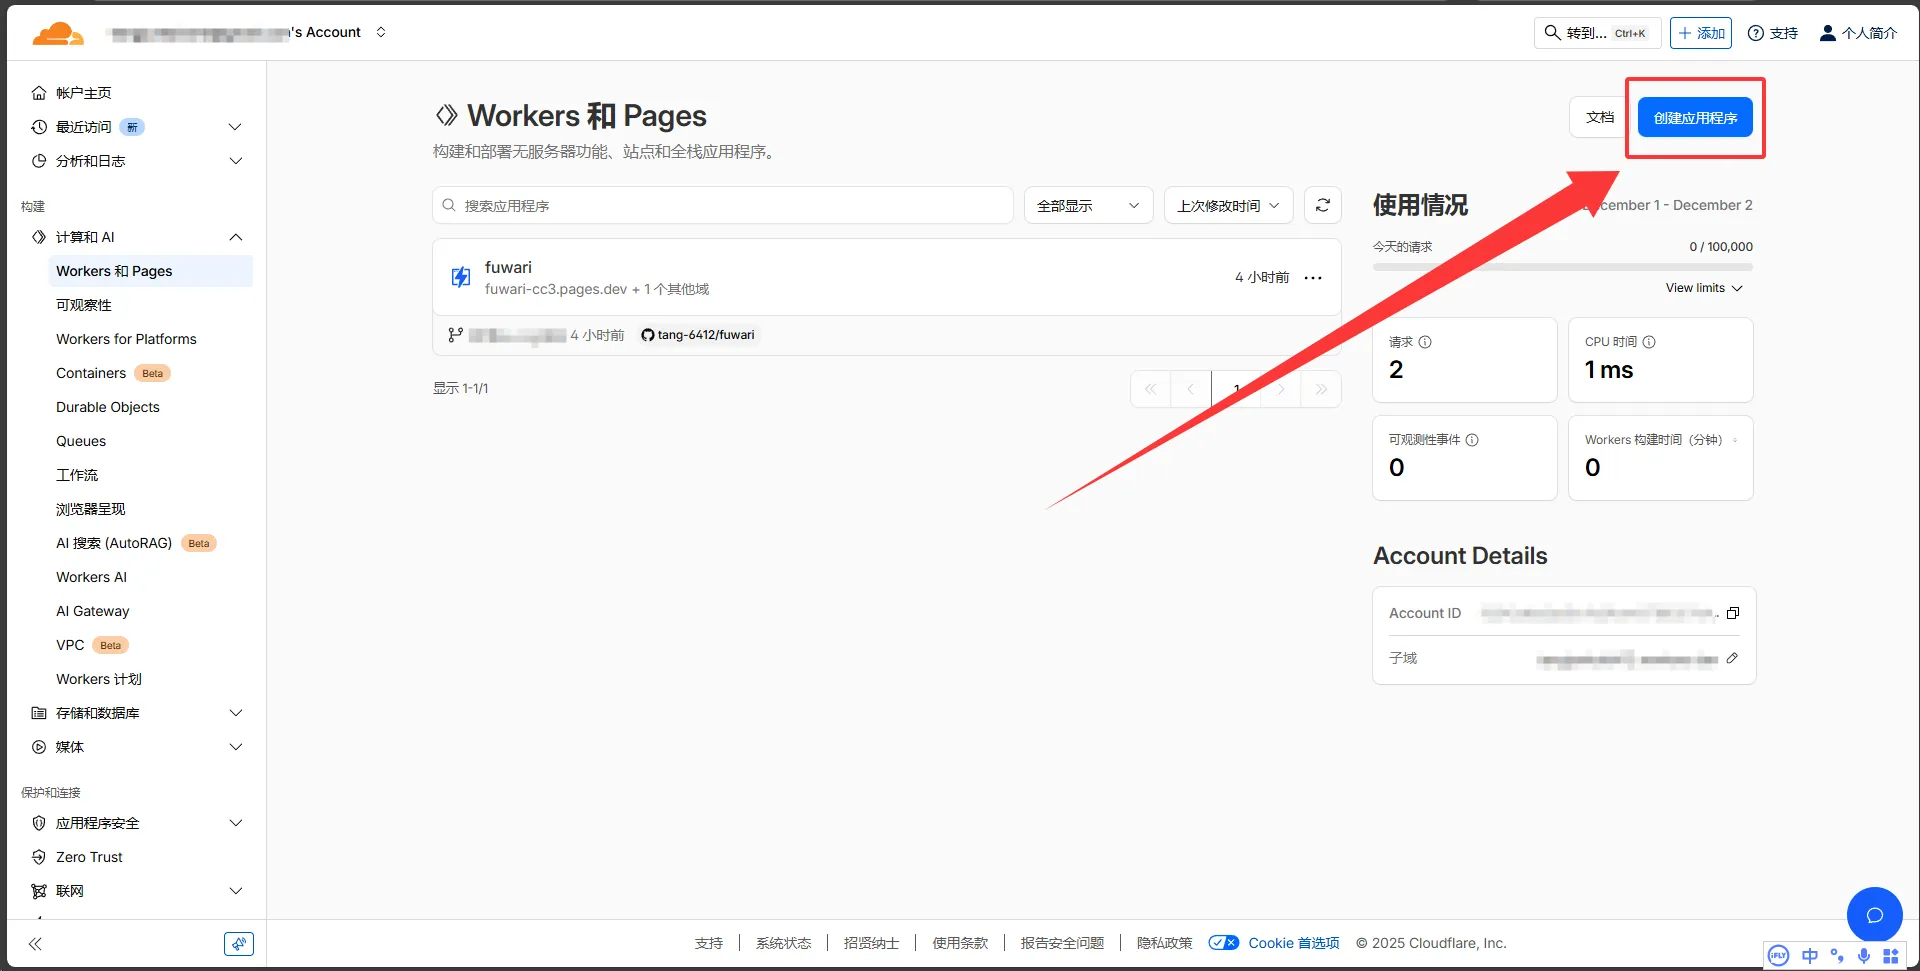Expand the 最近访问 section
This screenshot has height=971, width=1920.
click(236, 127)
